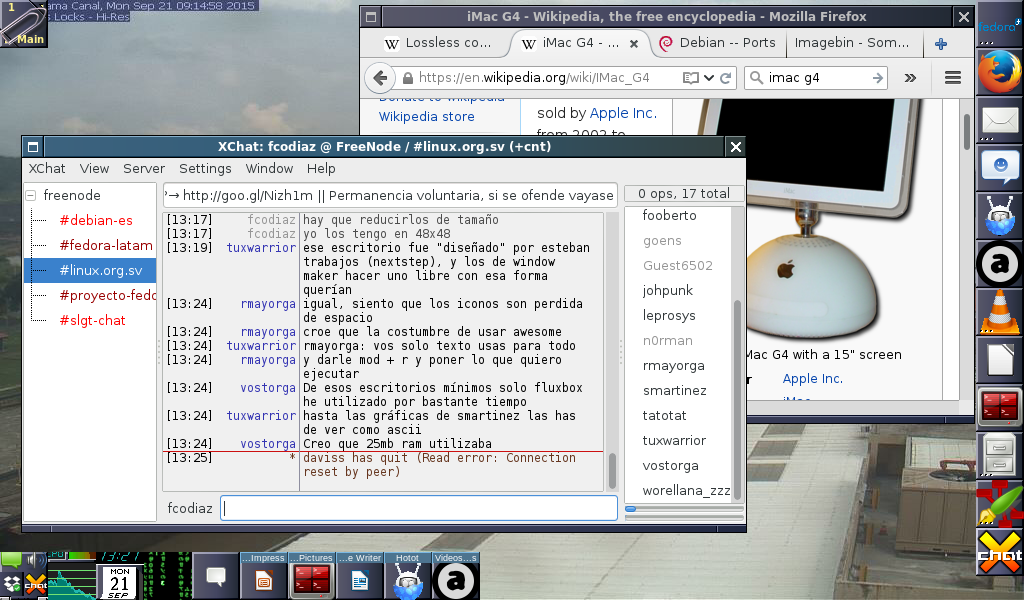The image size is (1024, 600).
Task: Click the speech bubble icon in the bottom bar
Action: (x=216, y=576)
